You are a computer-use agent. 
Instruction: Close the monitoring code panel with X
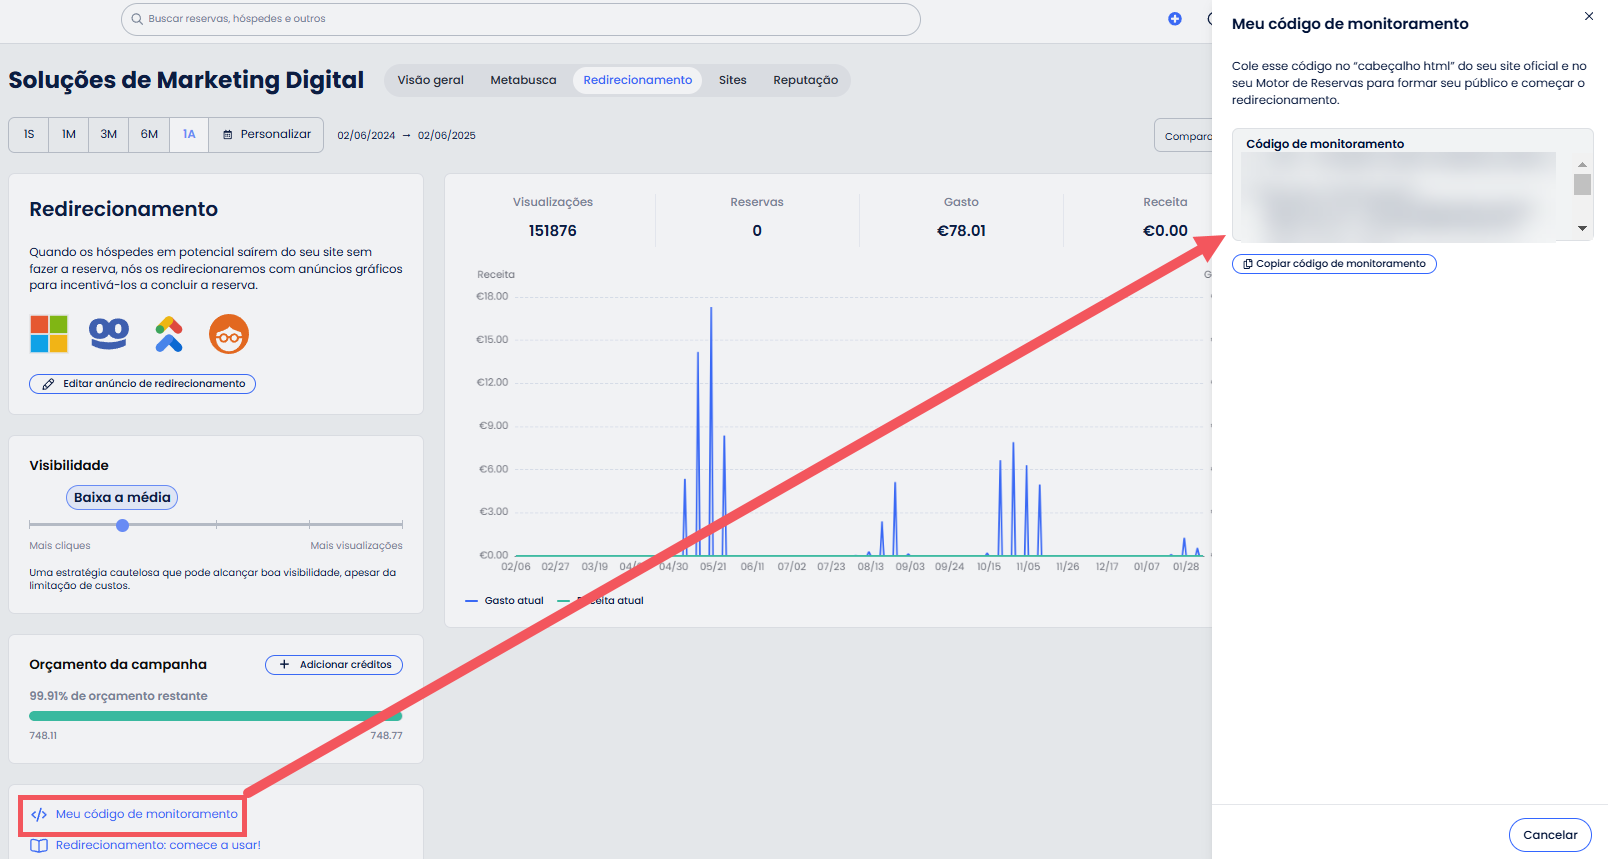(x=1589, y=16)
